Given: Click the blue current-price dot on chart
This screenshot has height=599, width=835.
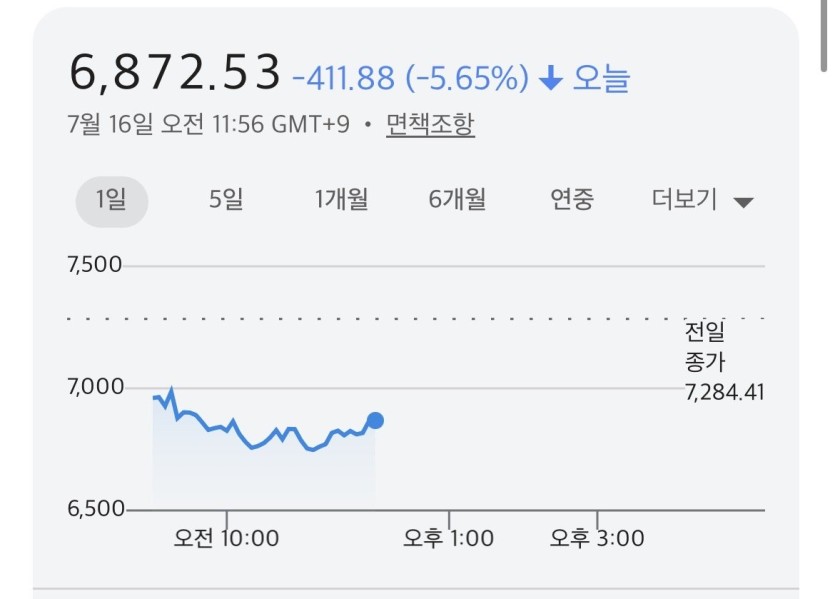Looking at the screenshot, I should [x=375, y=421].
